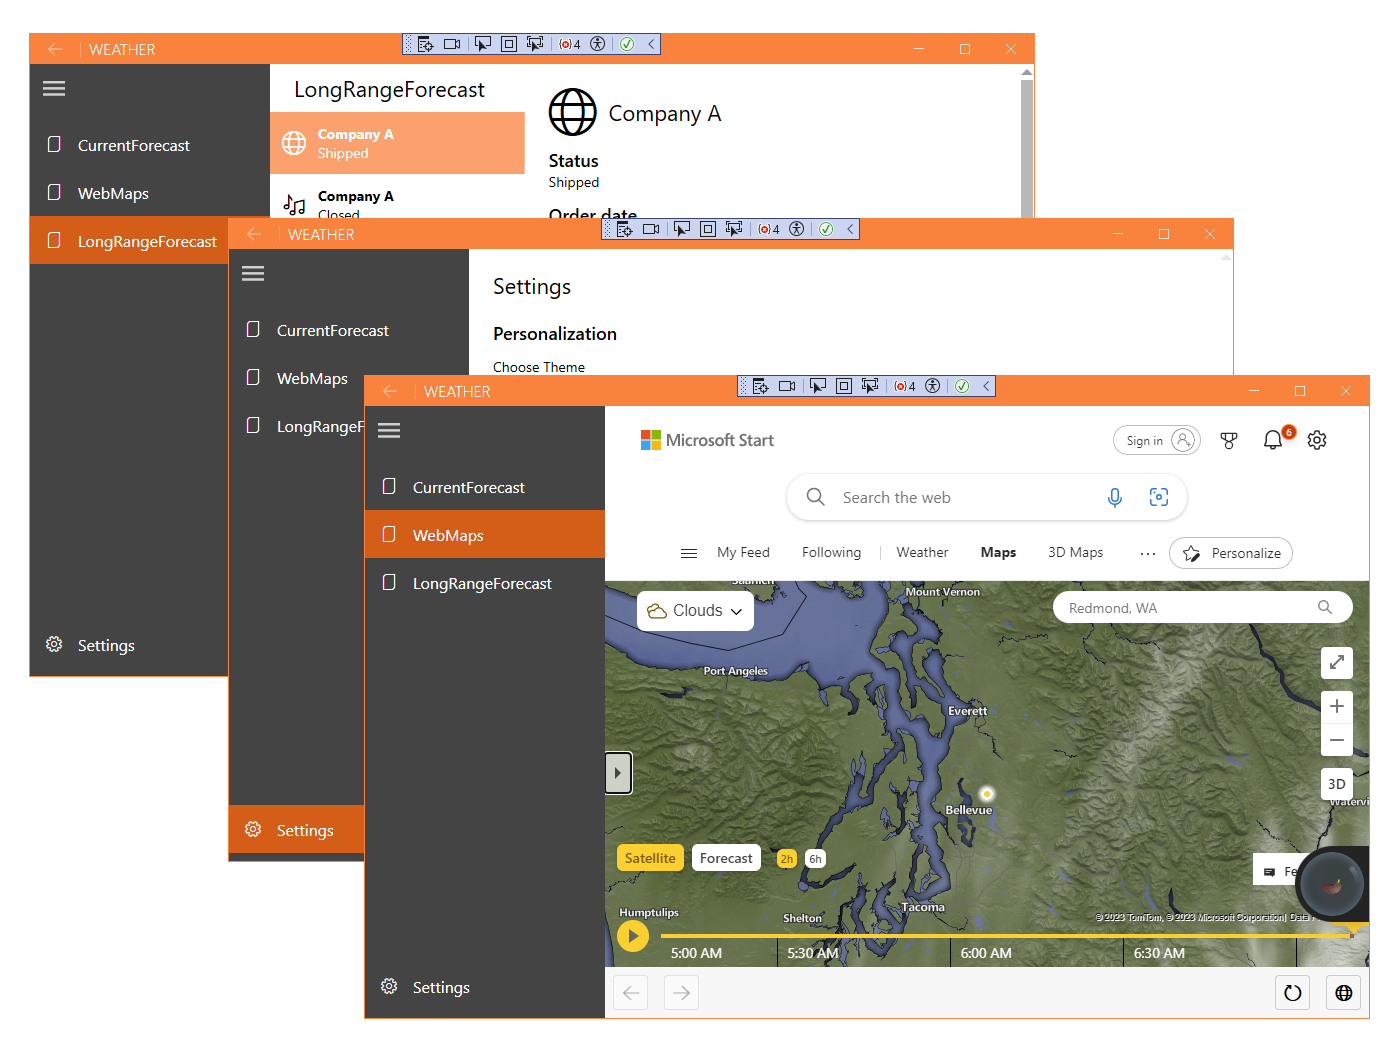Go to Live Visual Tree in front toolbar

(760, 386)
